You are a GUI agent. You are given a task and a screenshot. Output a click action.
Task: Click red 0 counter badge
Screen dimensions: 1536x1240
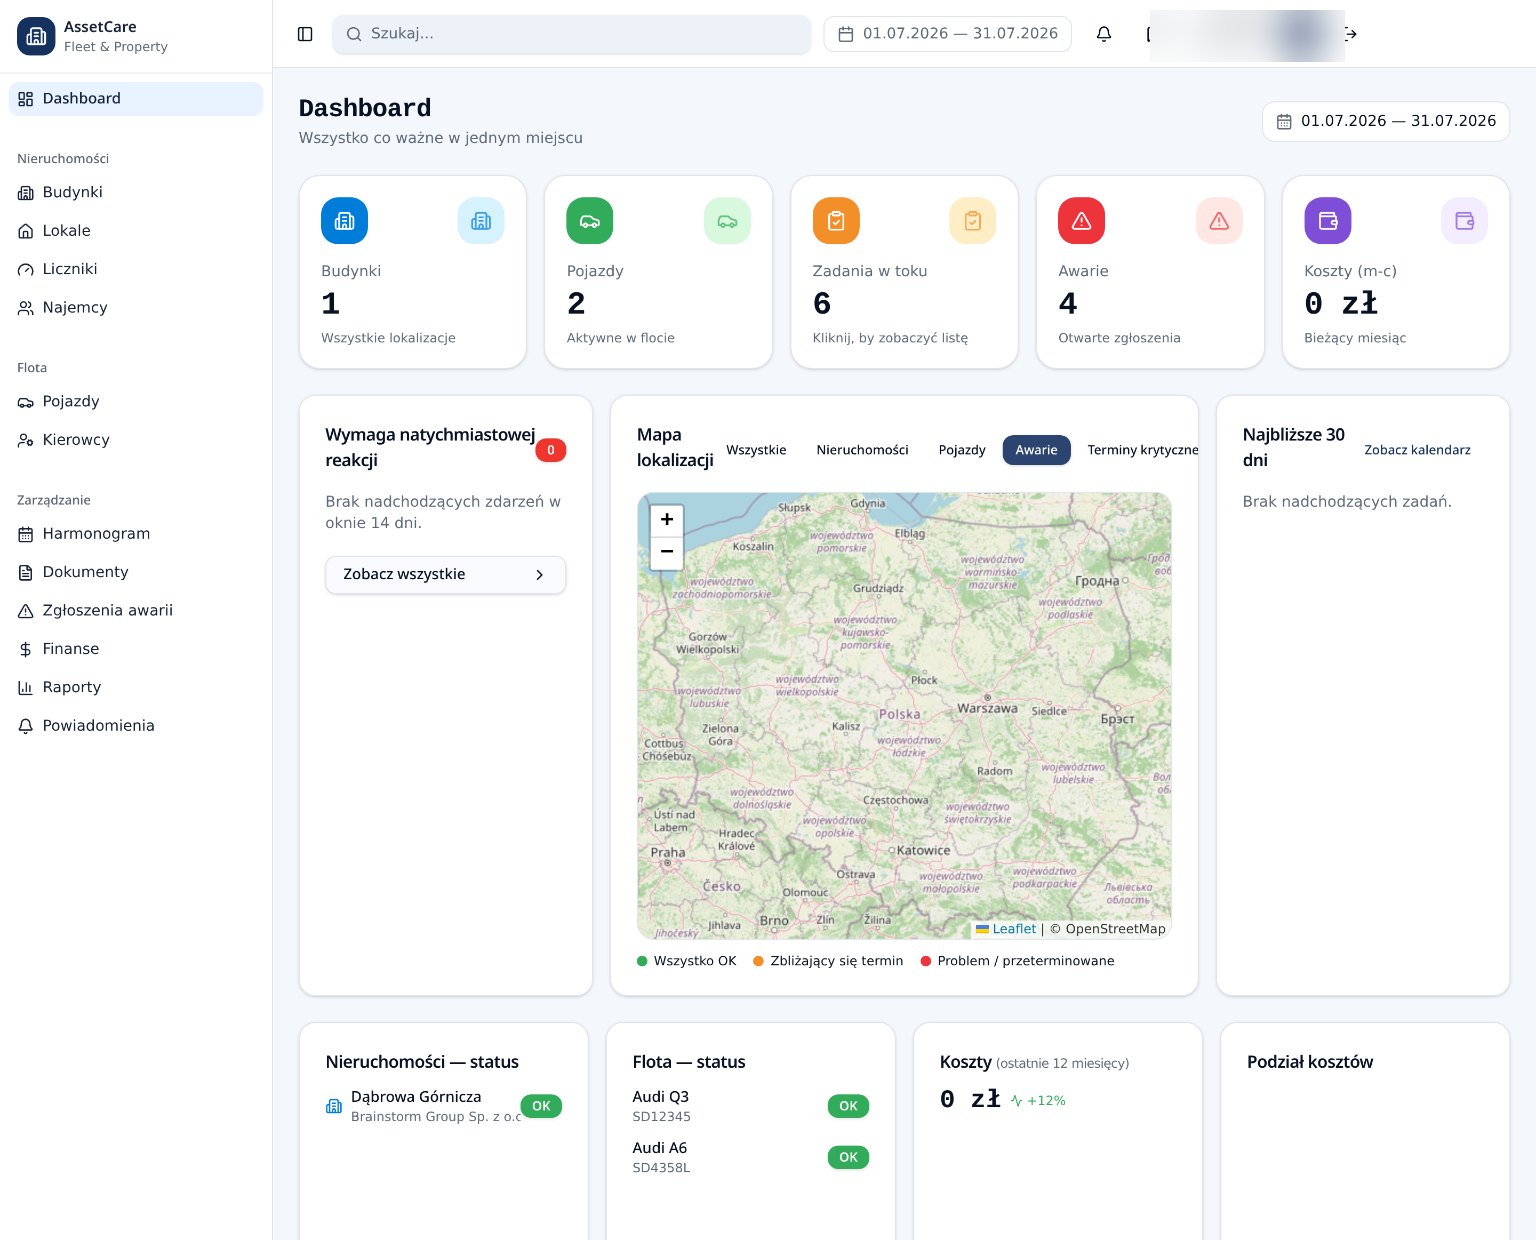point(551,450)
